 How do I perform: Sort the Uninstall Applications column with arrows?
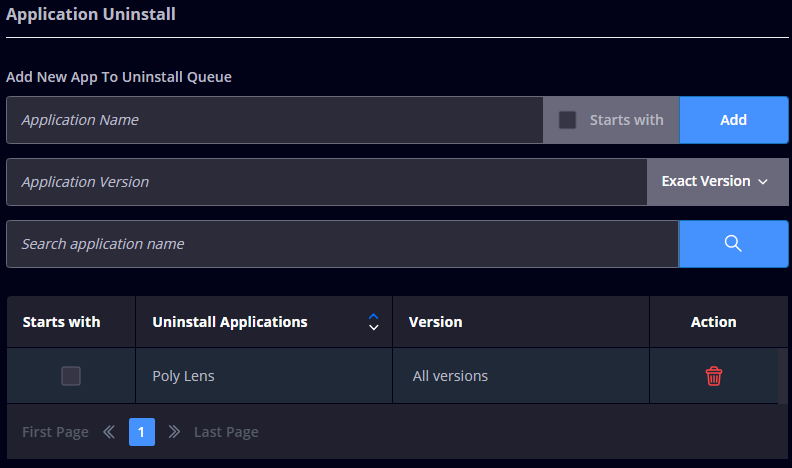[373, 322]
